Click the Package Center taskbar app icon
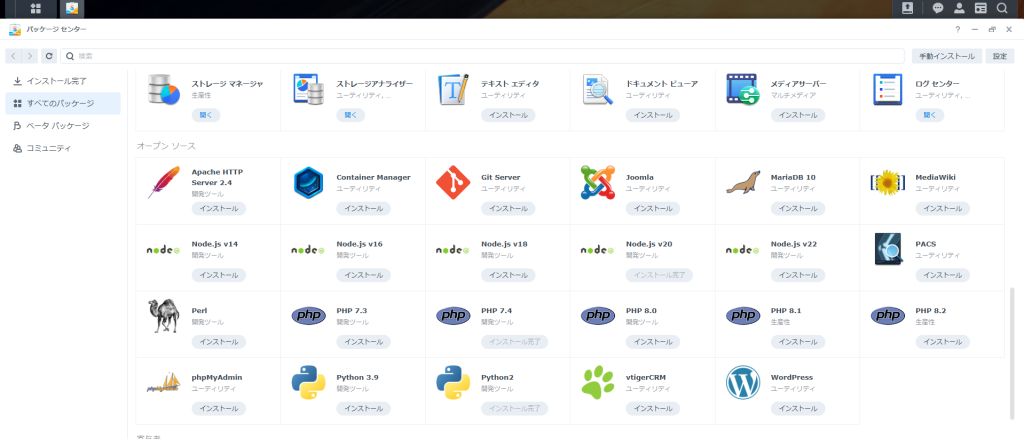The height and width of the screenshot is (439, 1024). coord(72,8)
